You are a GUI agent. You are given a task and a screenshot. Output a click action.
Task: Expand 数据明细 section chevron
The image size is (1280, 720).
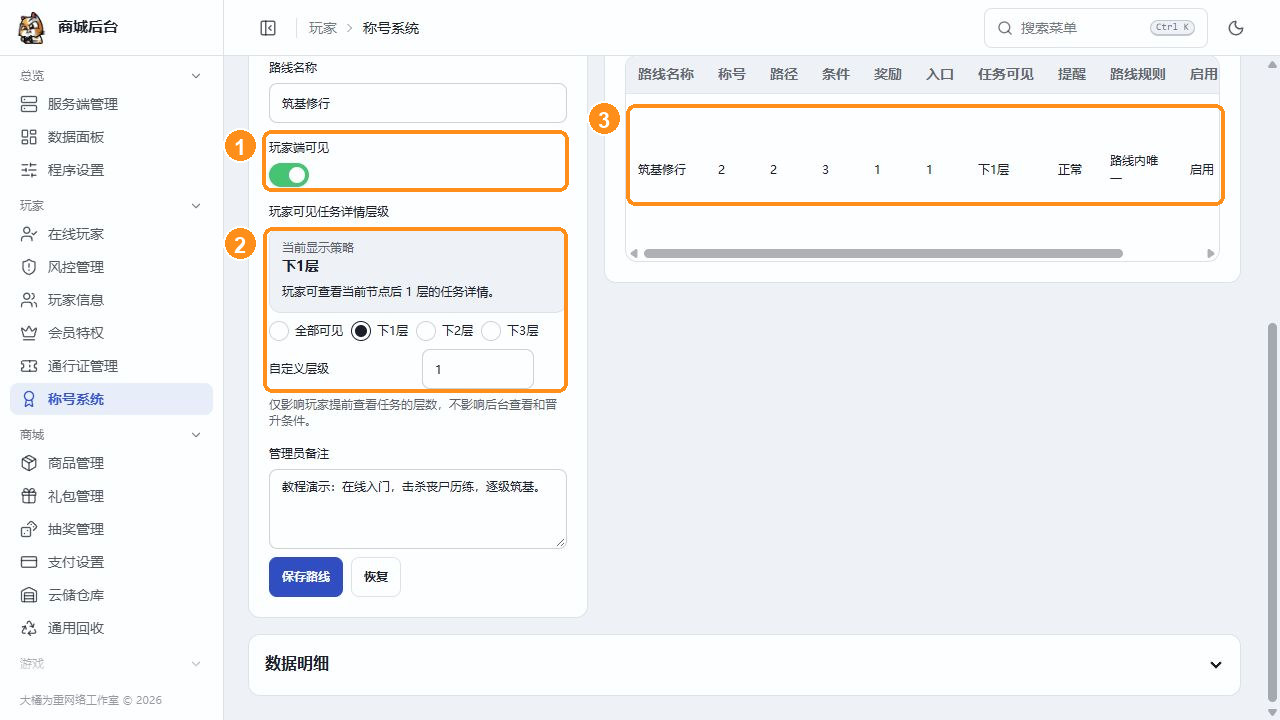coord(1216,664)
